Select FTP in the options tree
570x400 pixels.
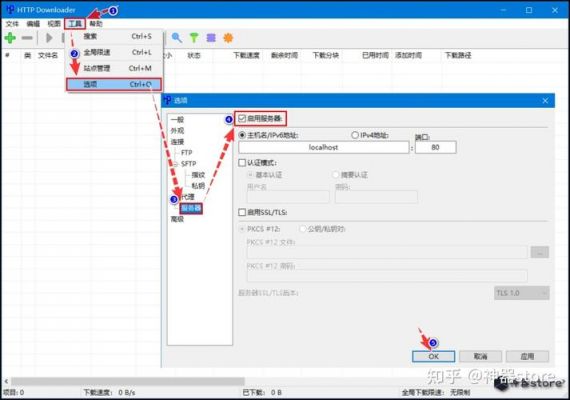tap(186, 153)
